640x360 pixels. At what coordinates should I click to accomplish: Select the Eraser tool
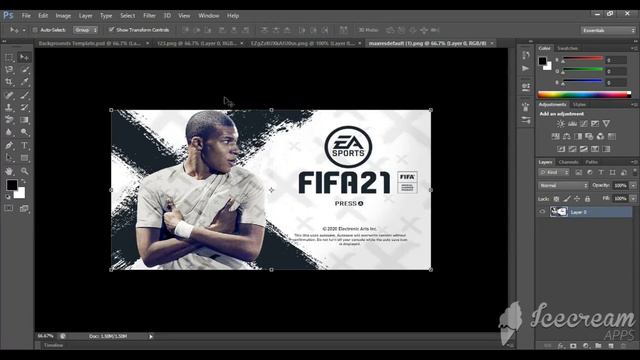(x=9, y=120)
